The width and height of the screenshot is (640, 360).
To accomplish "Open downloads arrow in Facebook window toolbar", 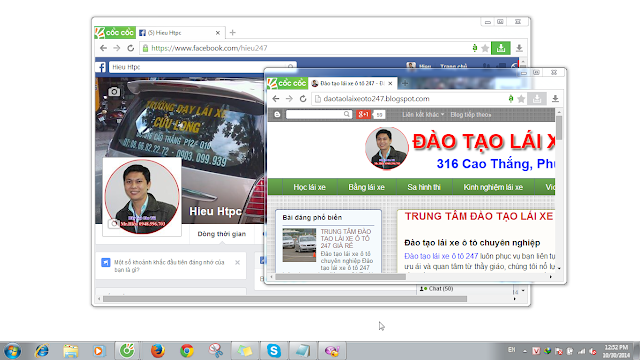I will [519, 48].
